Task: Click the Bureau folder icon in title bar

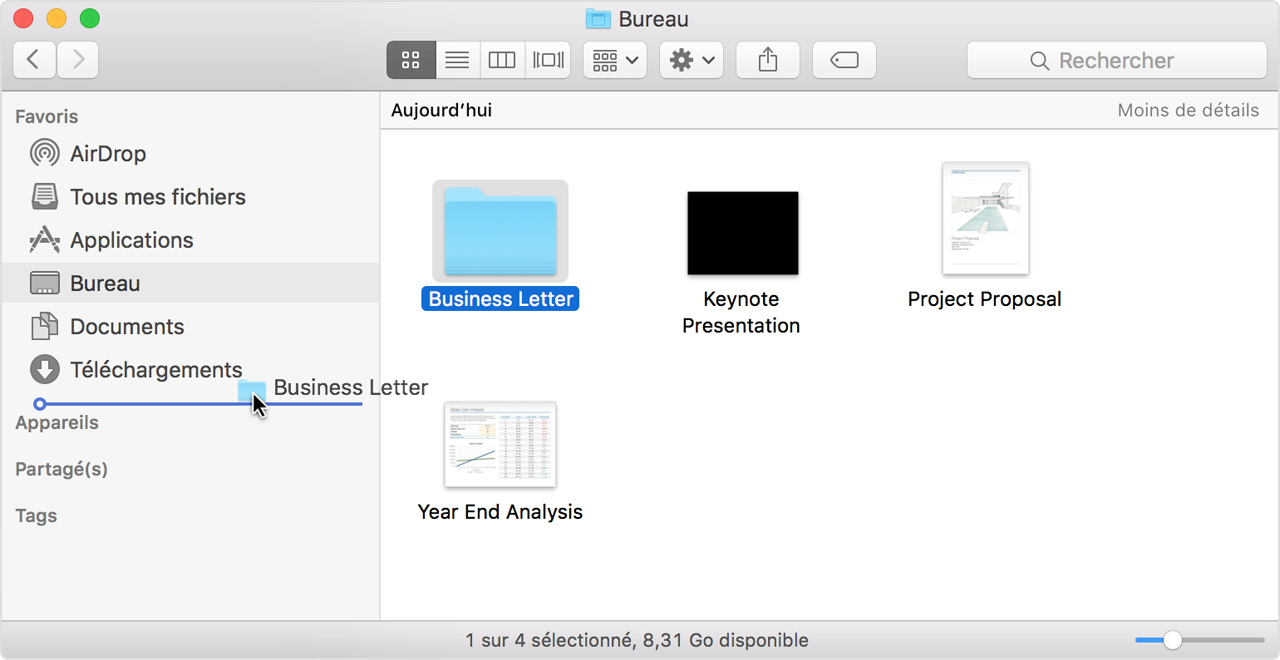Action: 598,19
